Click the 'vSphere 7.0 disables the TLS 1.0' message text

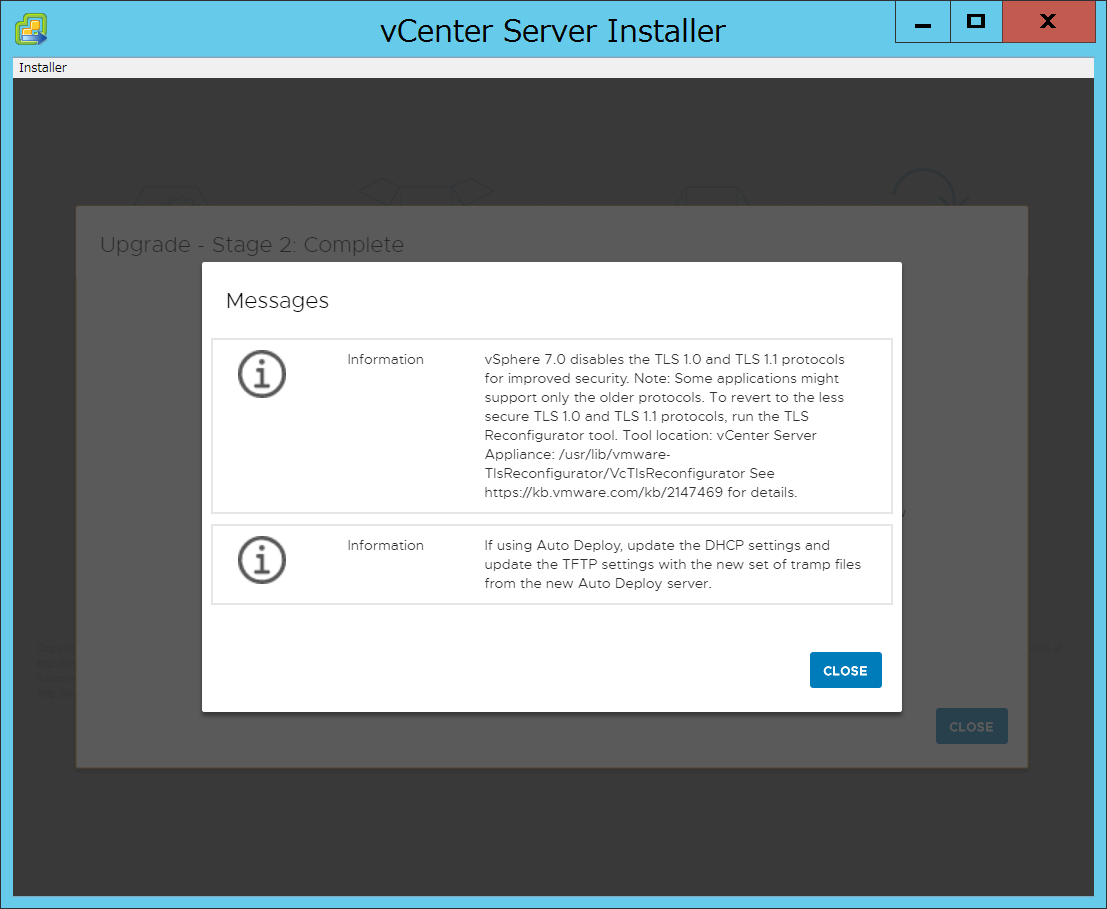pyautogui.click(x=664, y=426)
